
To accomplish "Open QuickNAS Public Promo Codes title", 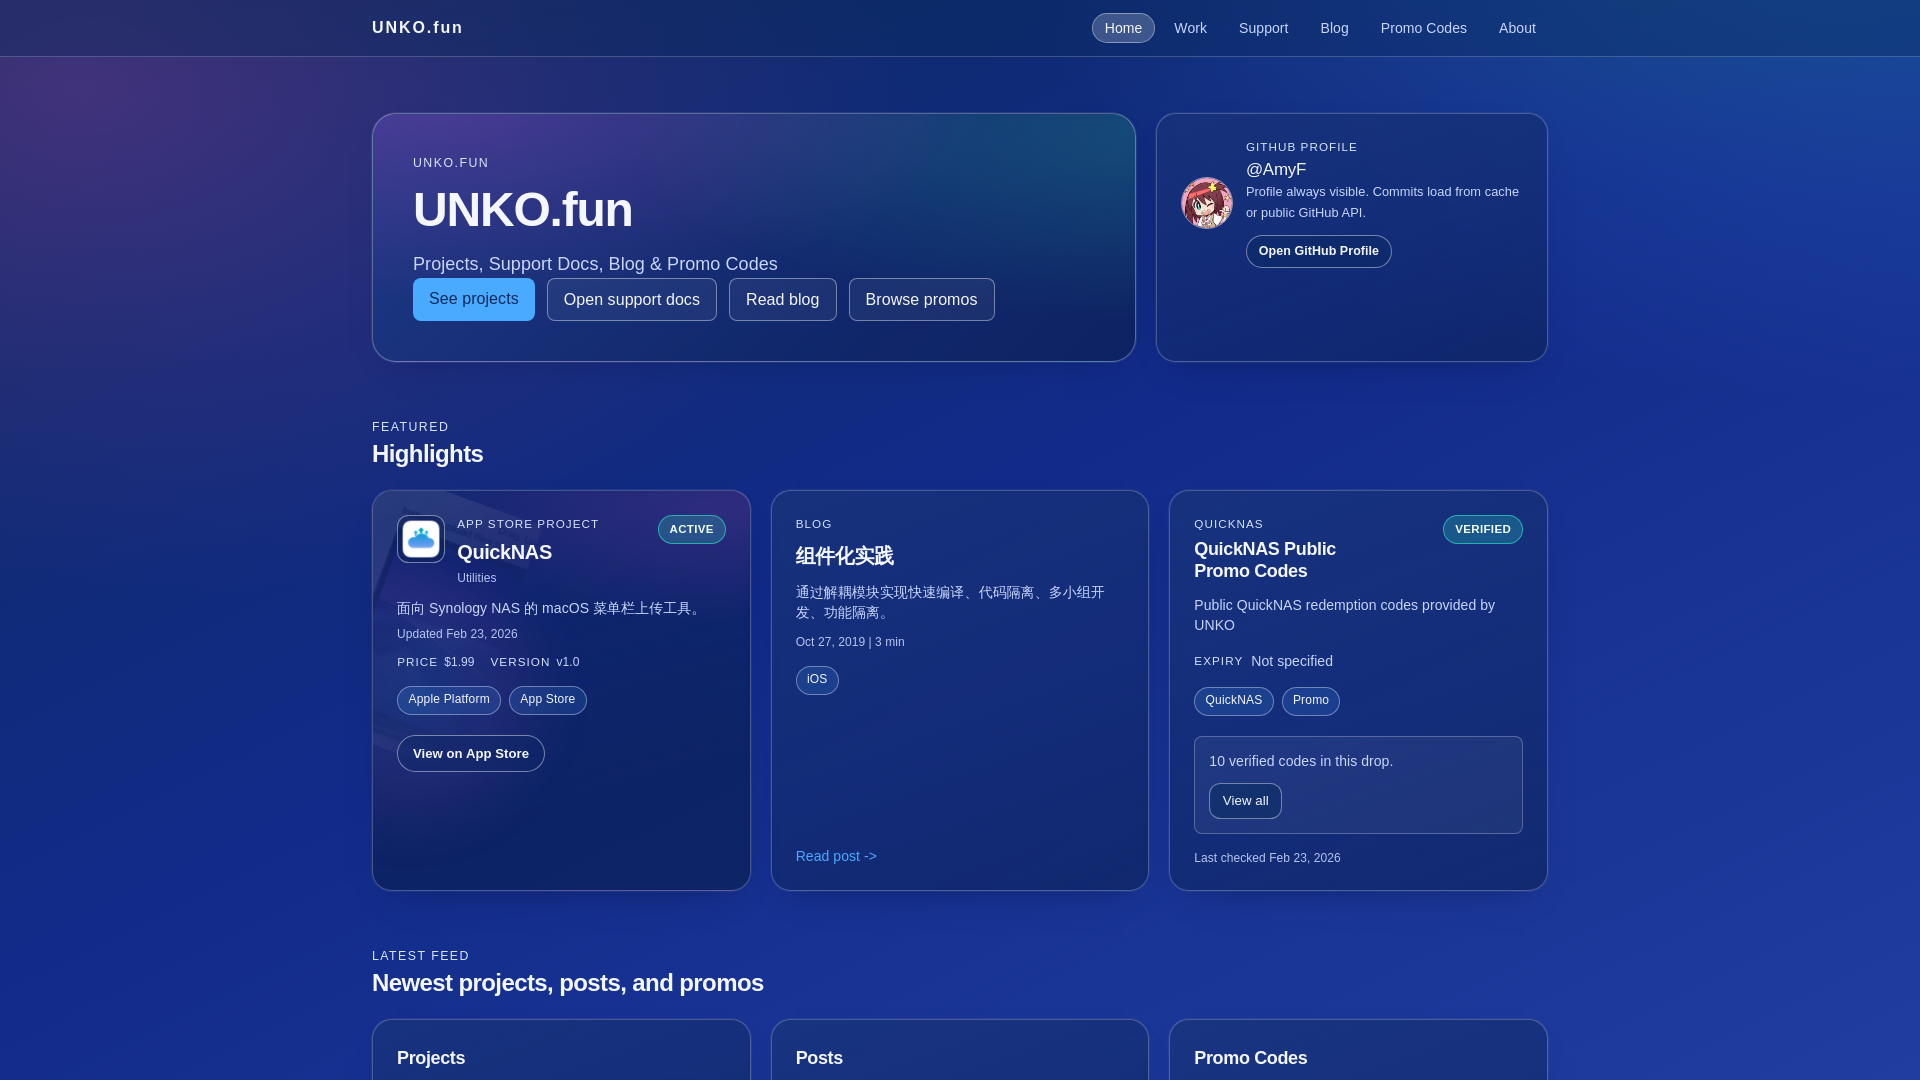I will pos(1265,560).
